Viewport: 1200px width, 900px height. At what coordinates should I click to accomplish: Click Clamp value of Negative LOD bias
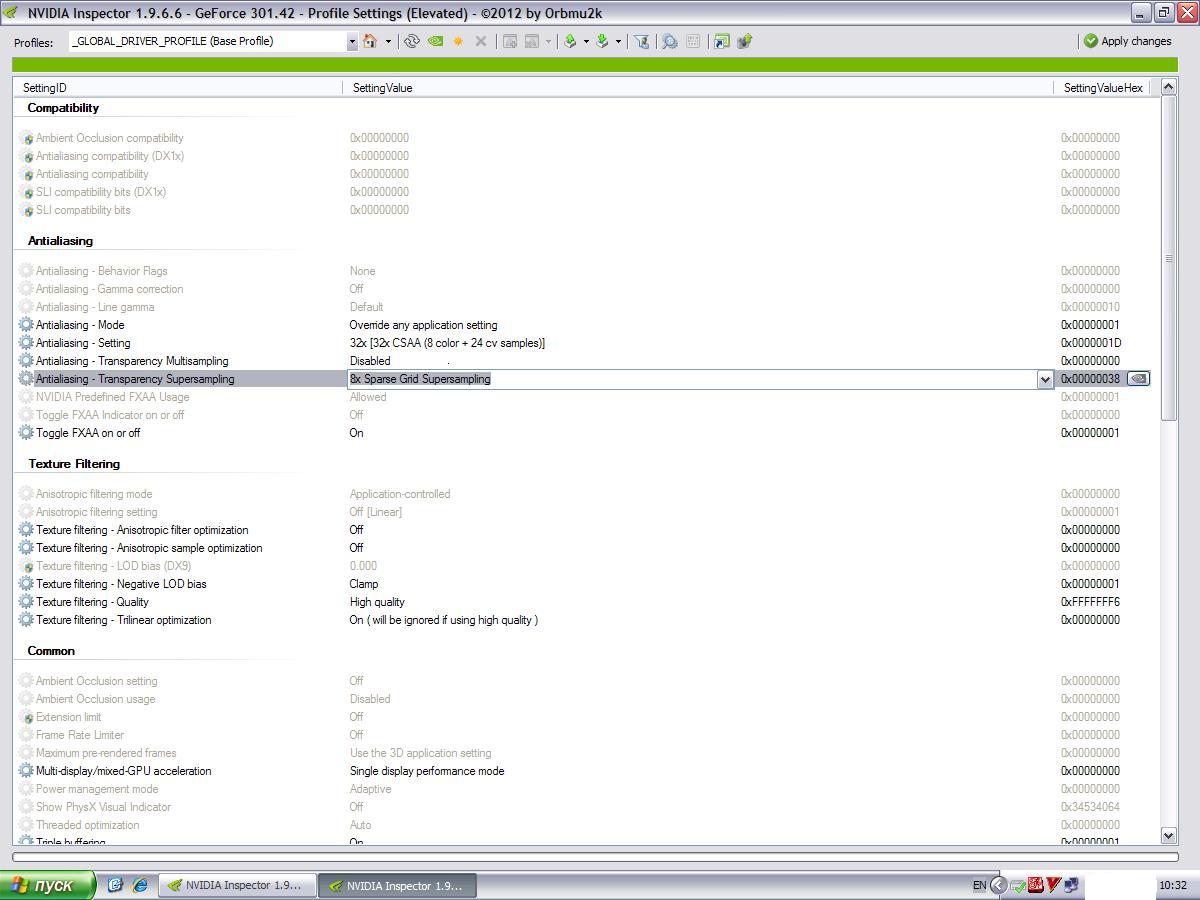(364, 584)
